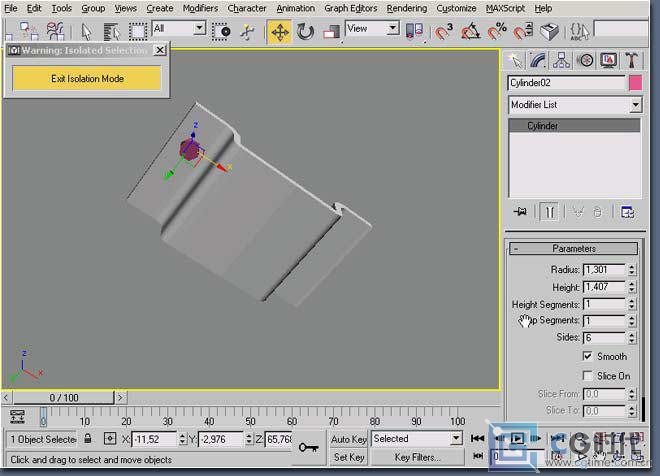The height and width of the screenshot is (476, 660).
Task: Click the X coordinate field
Action: 154,439
